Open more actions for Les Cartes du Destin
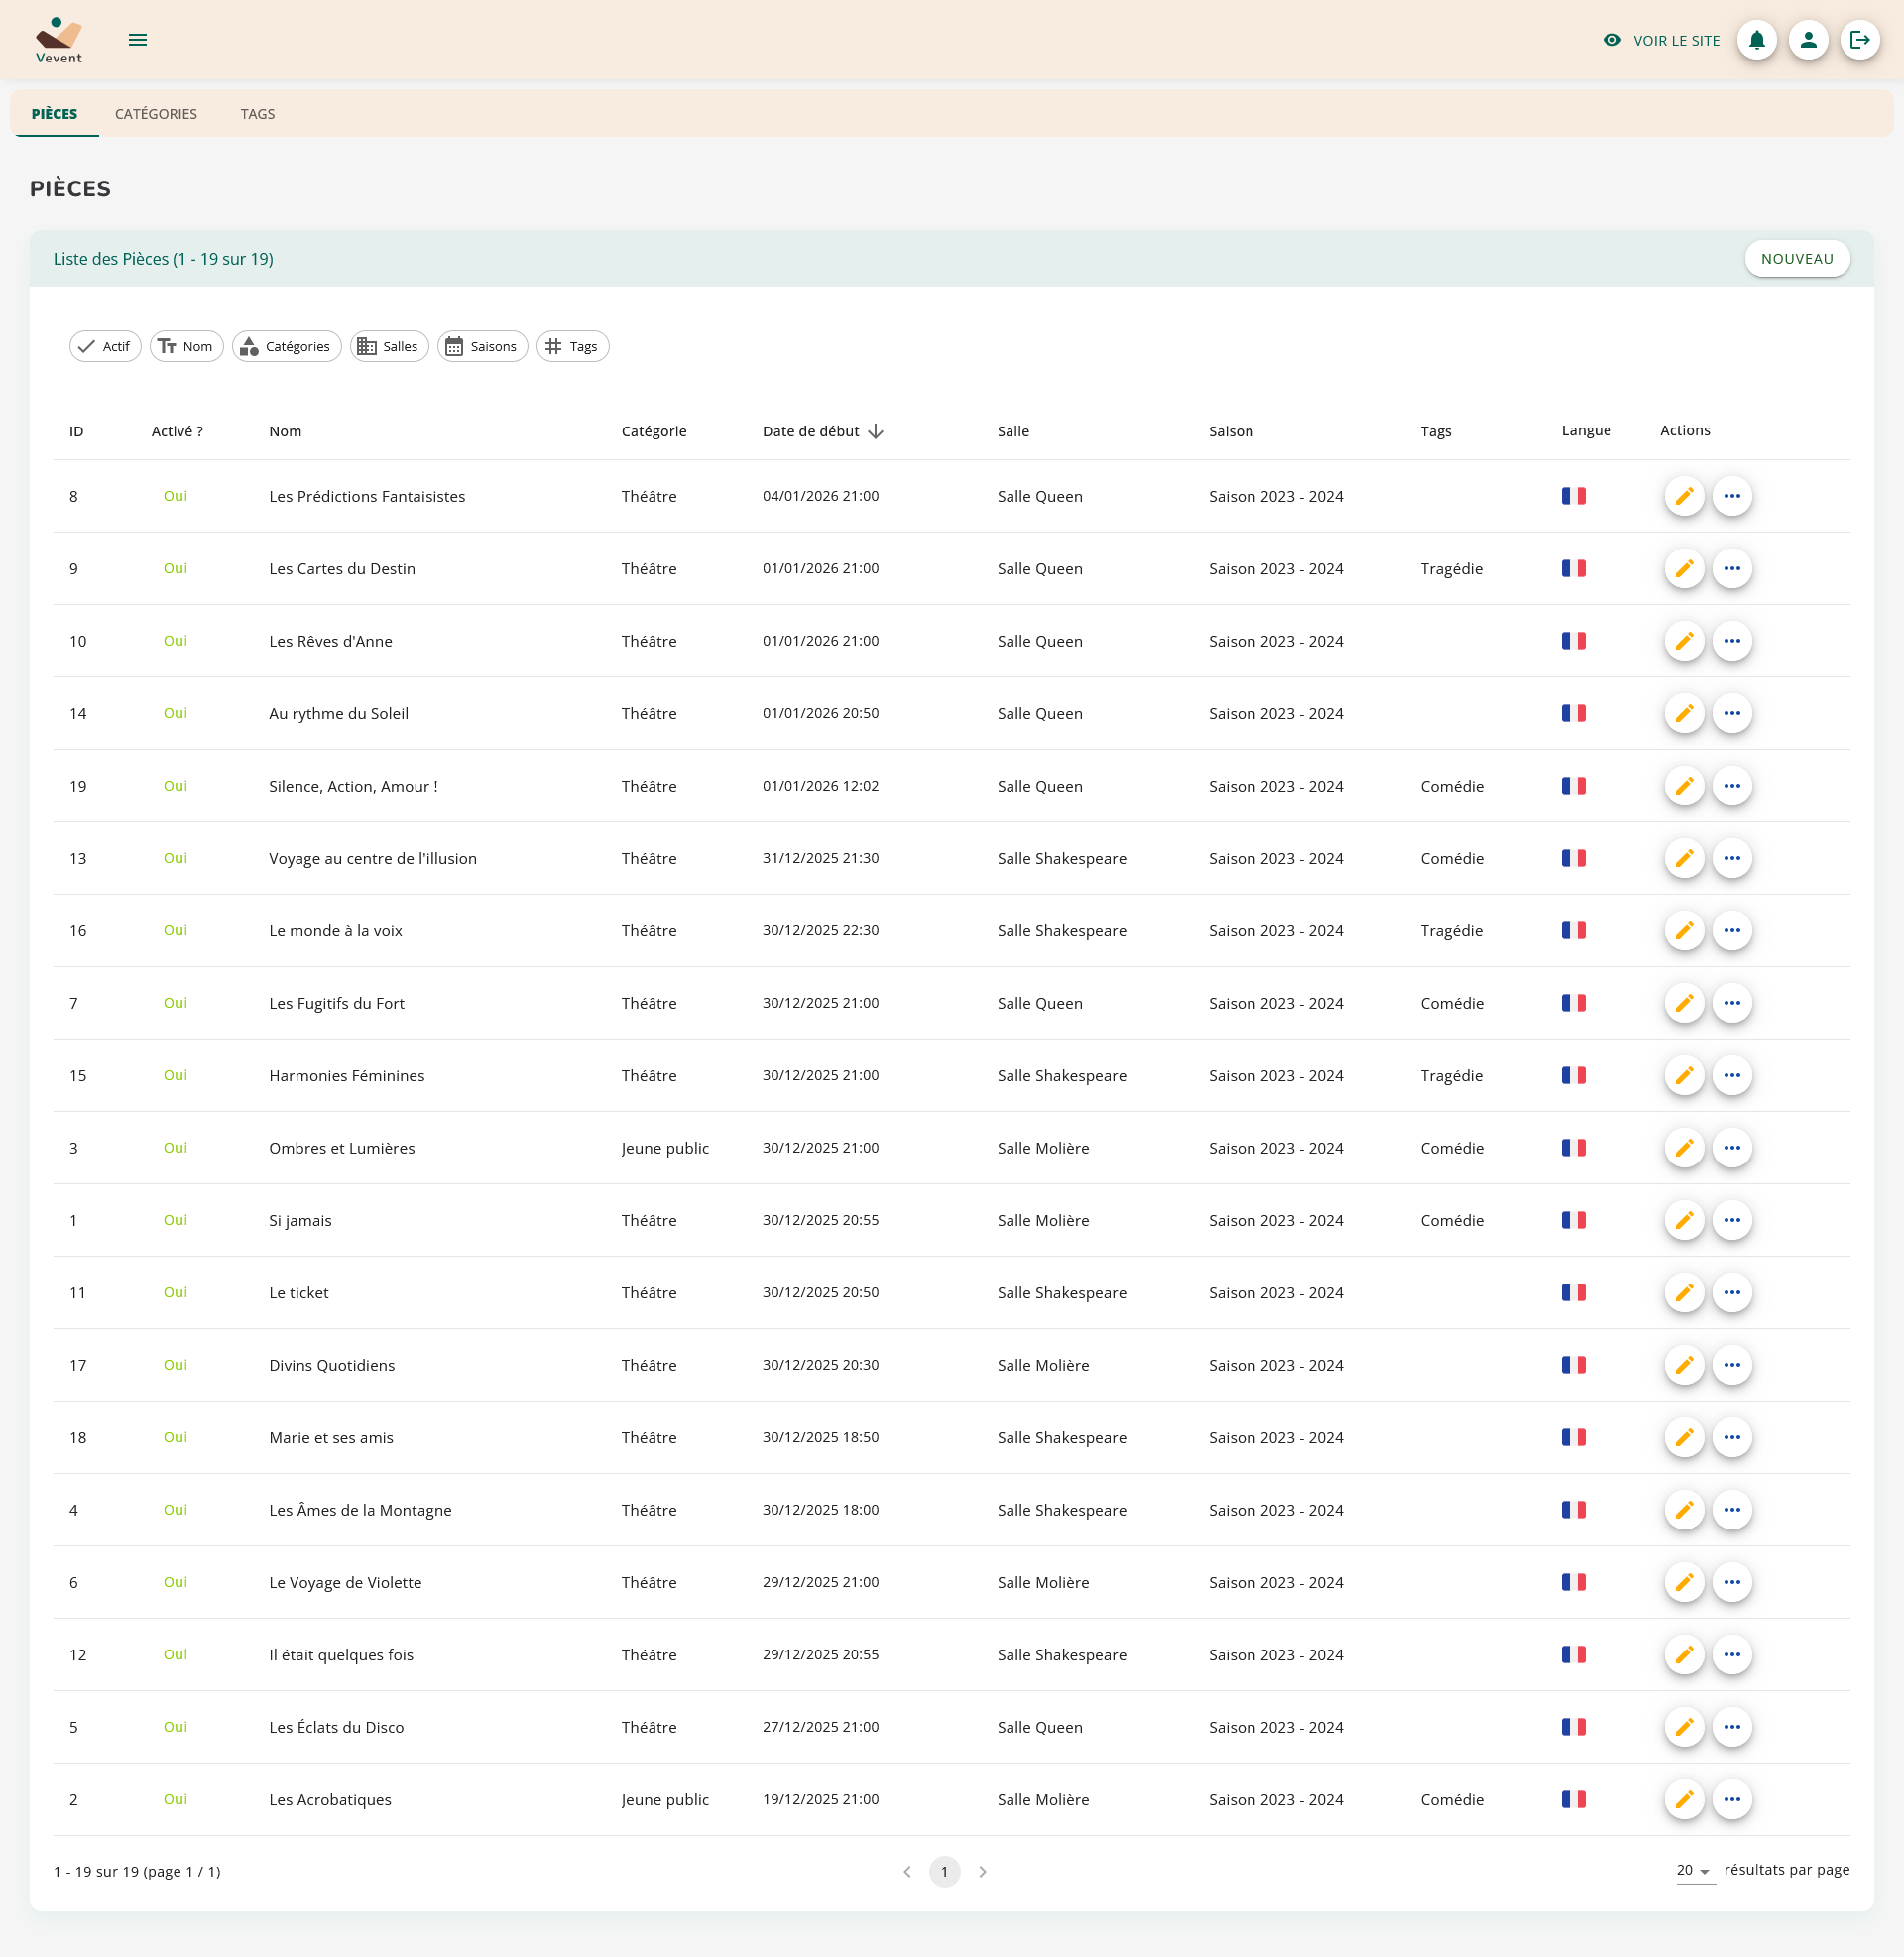Viewport: 1904px width, 1957px height. [x=1732, y=569]
